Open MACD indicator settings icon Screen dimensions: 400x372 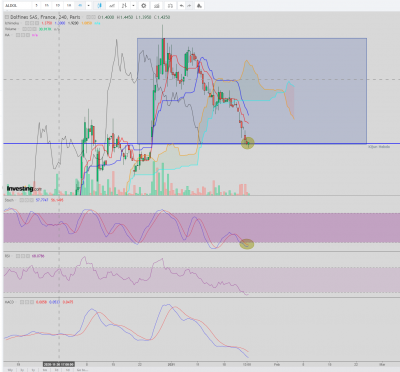click(27, 302)
